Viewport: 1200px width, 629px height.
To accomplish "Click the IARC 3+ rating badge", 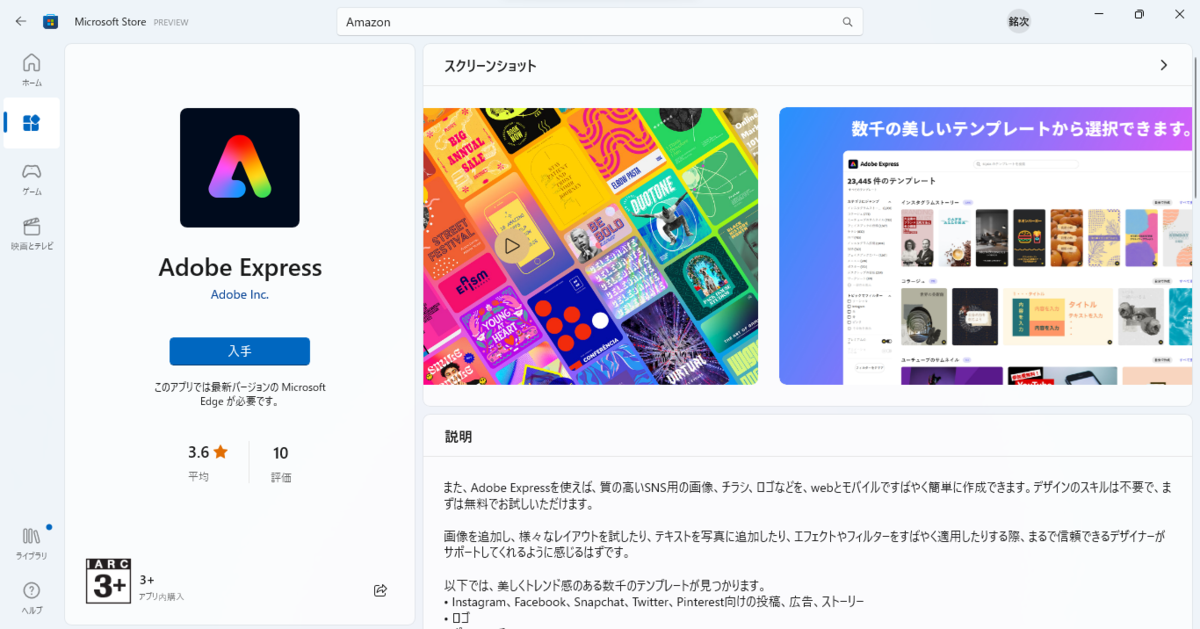I will [108, 580].
